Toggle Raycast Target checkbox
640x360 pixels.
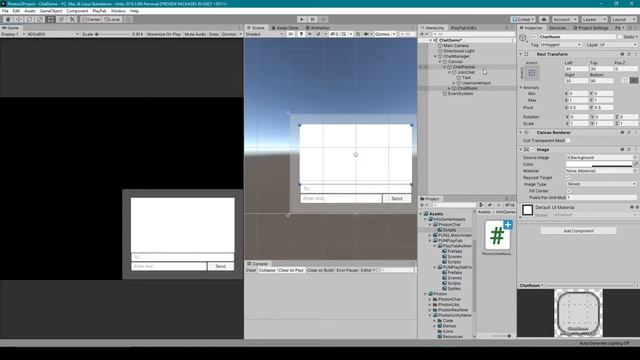[x=568, y=178]
